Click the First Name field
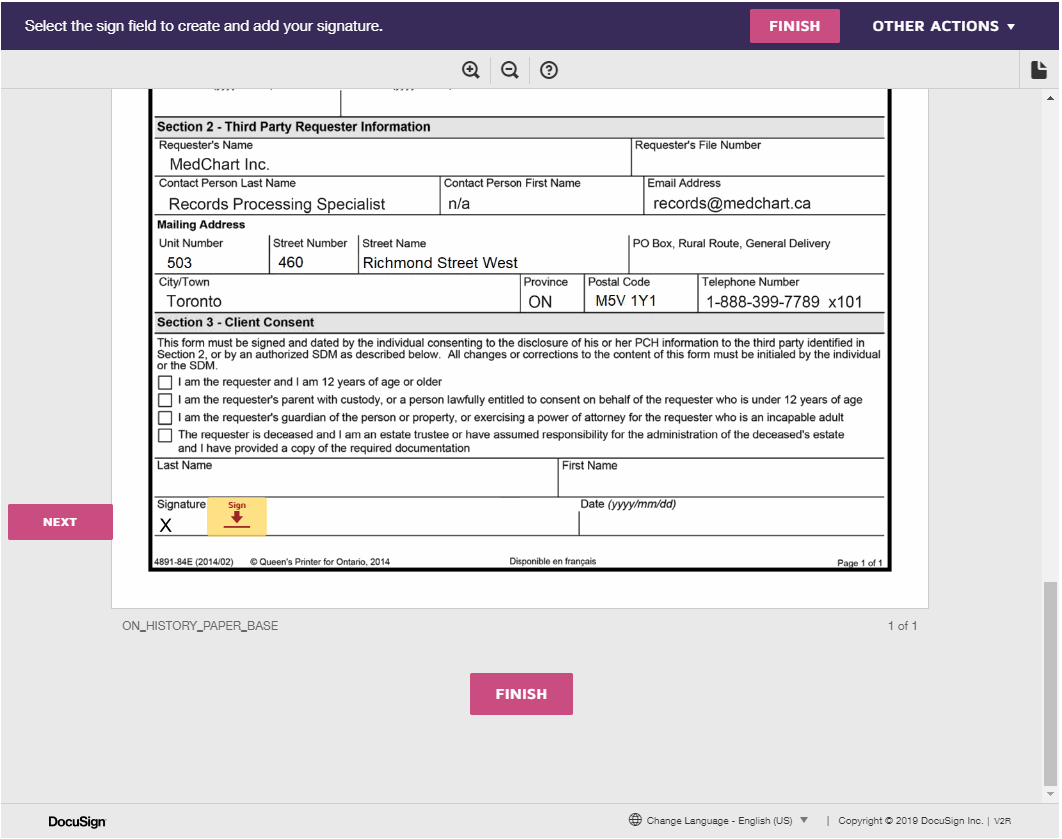This screenshot has width=1062, height=839. click(722, 478)
